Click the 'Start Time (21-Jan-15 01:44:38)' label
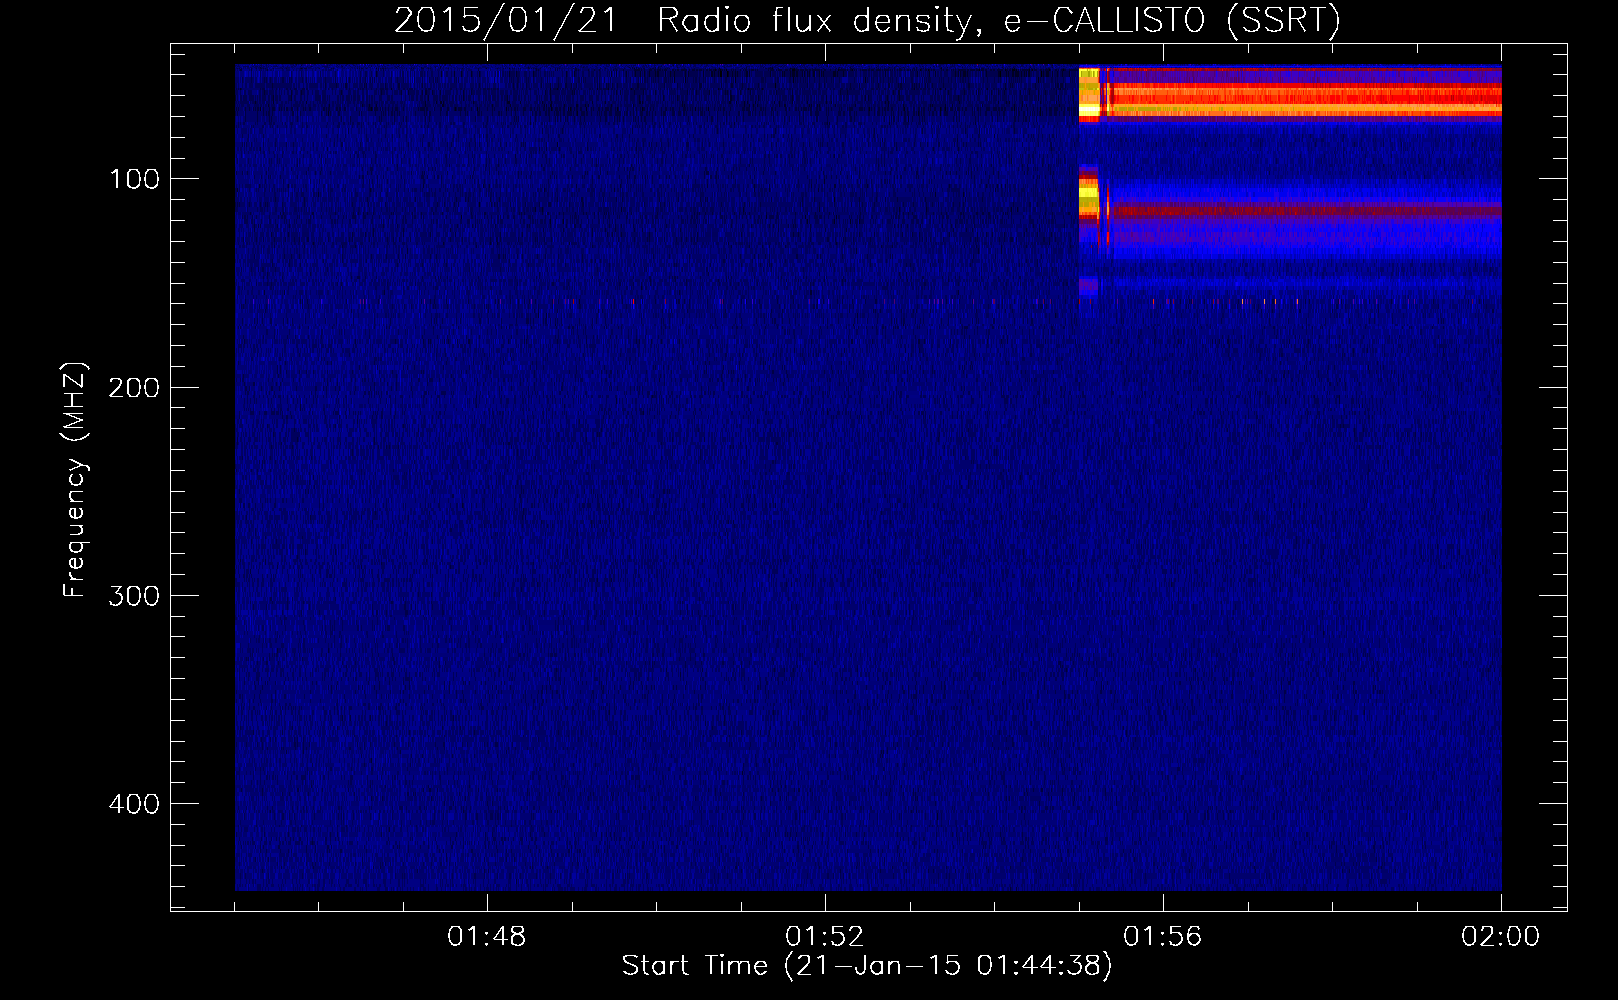 click(866, 966)
